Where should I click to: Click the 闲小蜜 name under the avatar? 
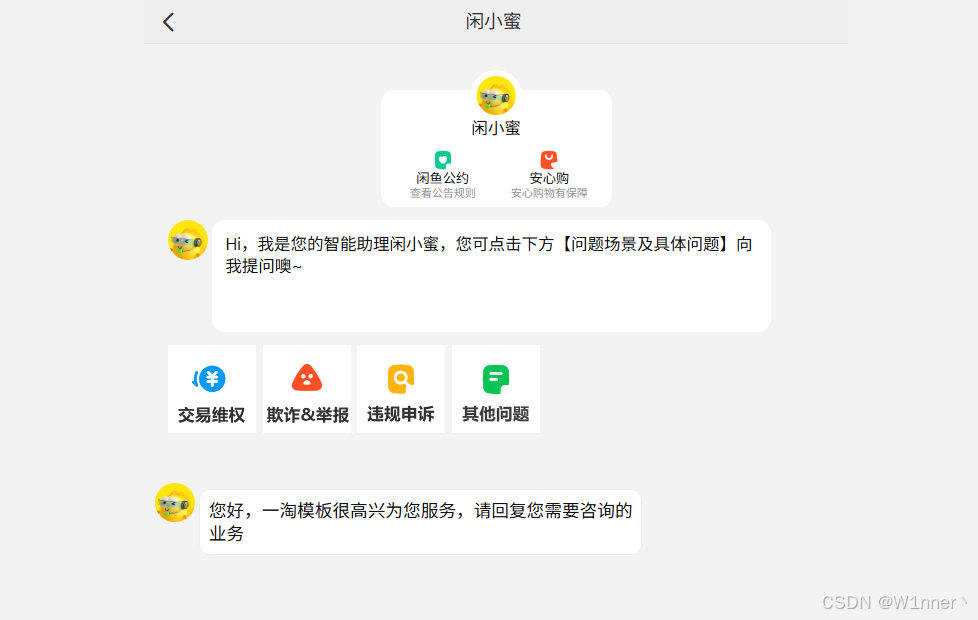click(x=496, y=128)
